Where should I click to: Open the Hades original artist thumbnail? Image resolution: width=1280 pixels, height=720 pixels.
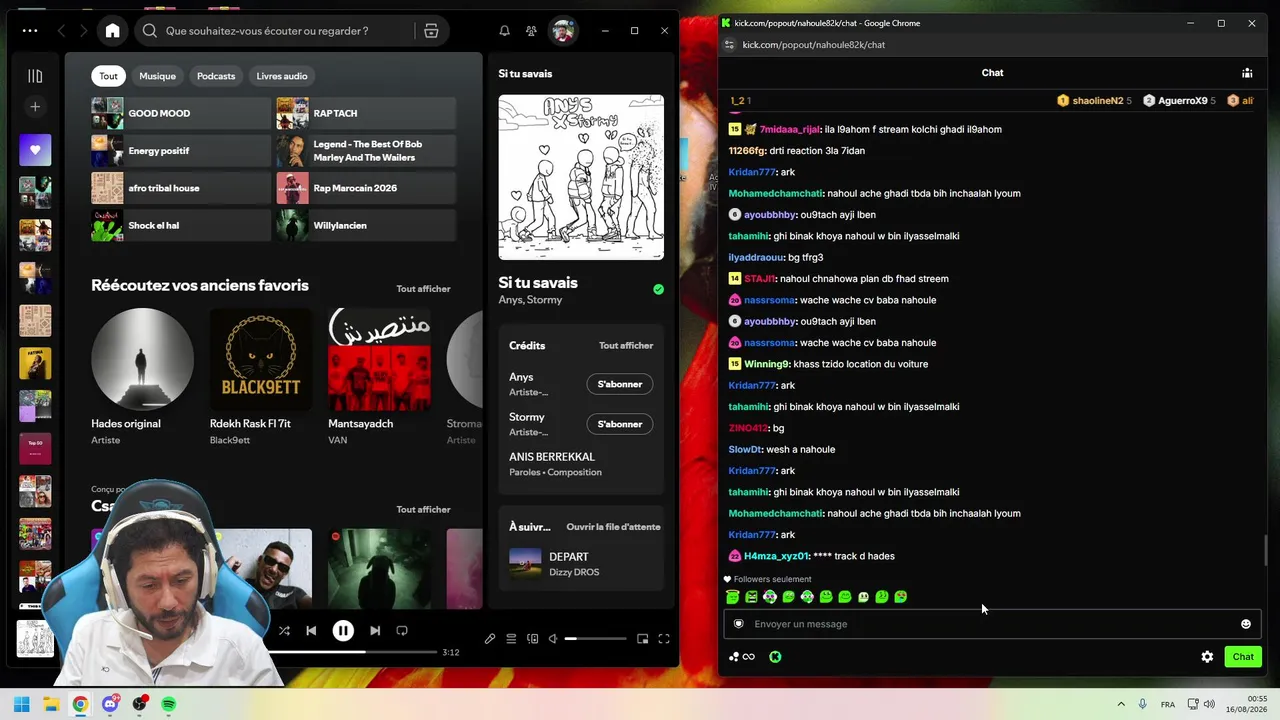pos(142,359)
